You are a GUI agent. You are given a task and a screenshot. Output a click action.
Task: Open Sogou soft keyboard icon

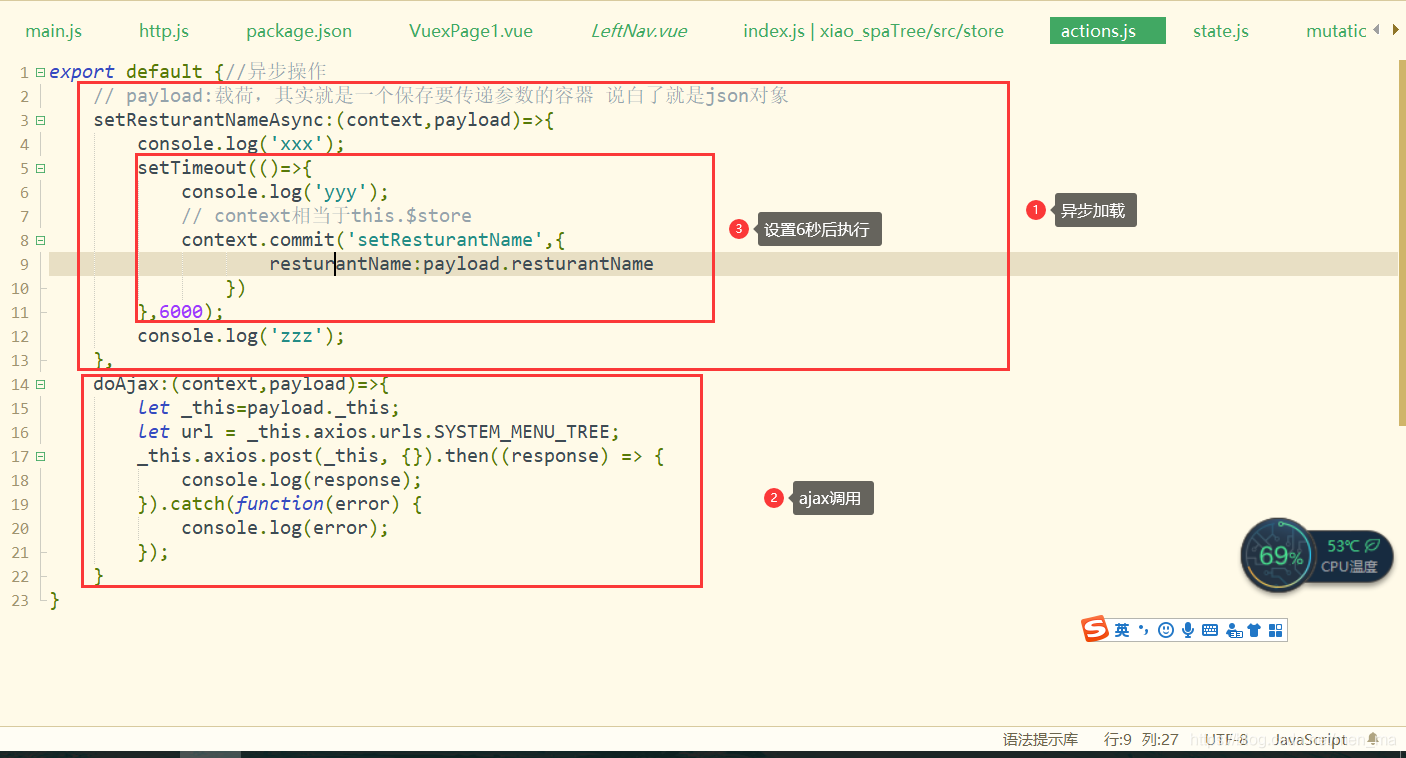coord(1210,630)
